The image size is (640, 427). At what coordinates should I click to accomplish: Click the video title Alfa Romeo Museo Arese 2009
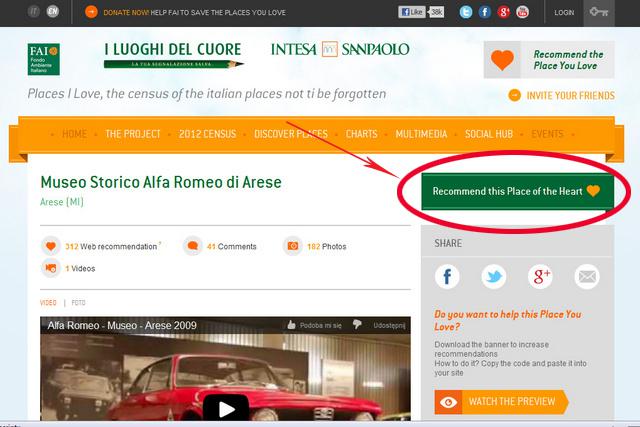point(122,325)
